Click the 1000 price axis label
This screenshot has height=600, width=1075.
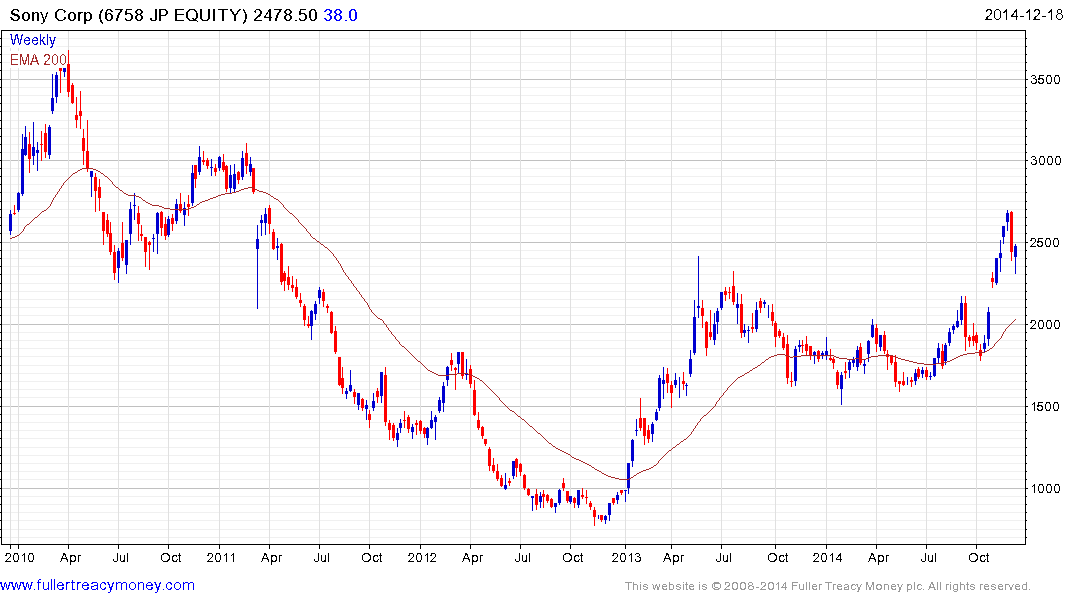coord(1046,488)
